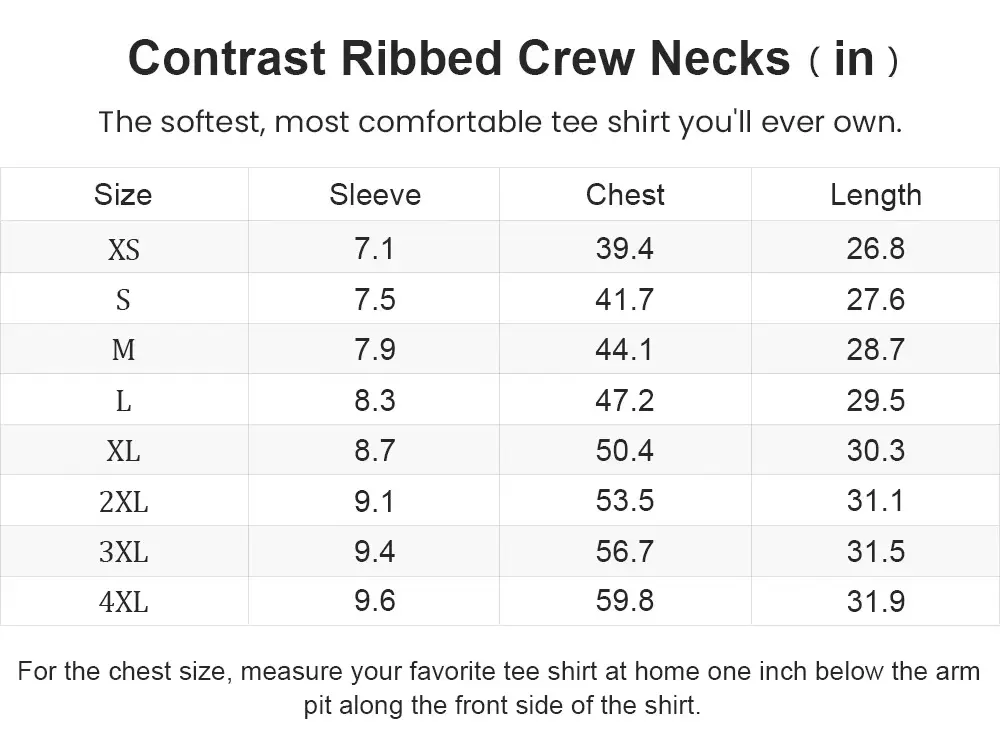
Task: Select the 4XL length value 31.9
Action: coord(876,602)
